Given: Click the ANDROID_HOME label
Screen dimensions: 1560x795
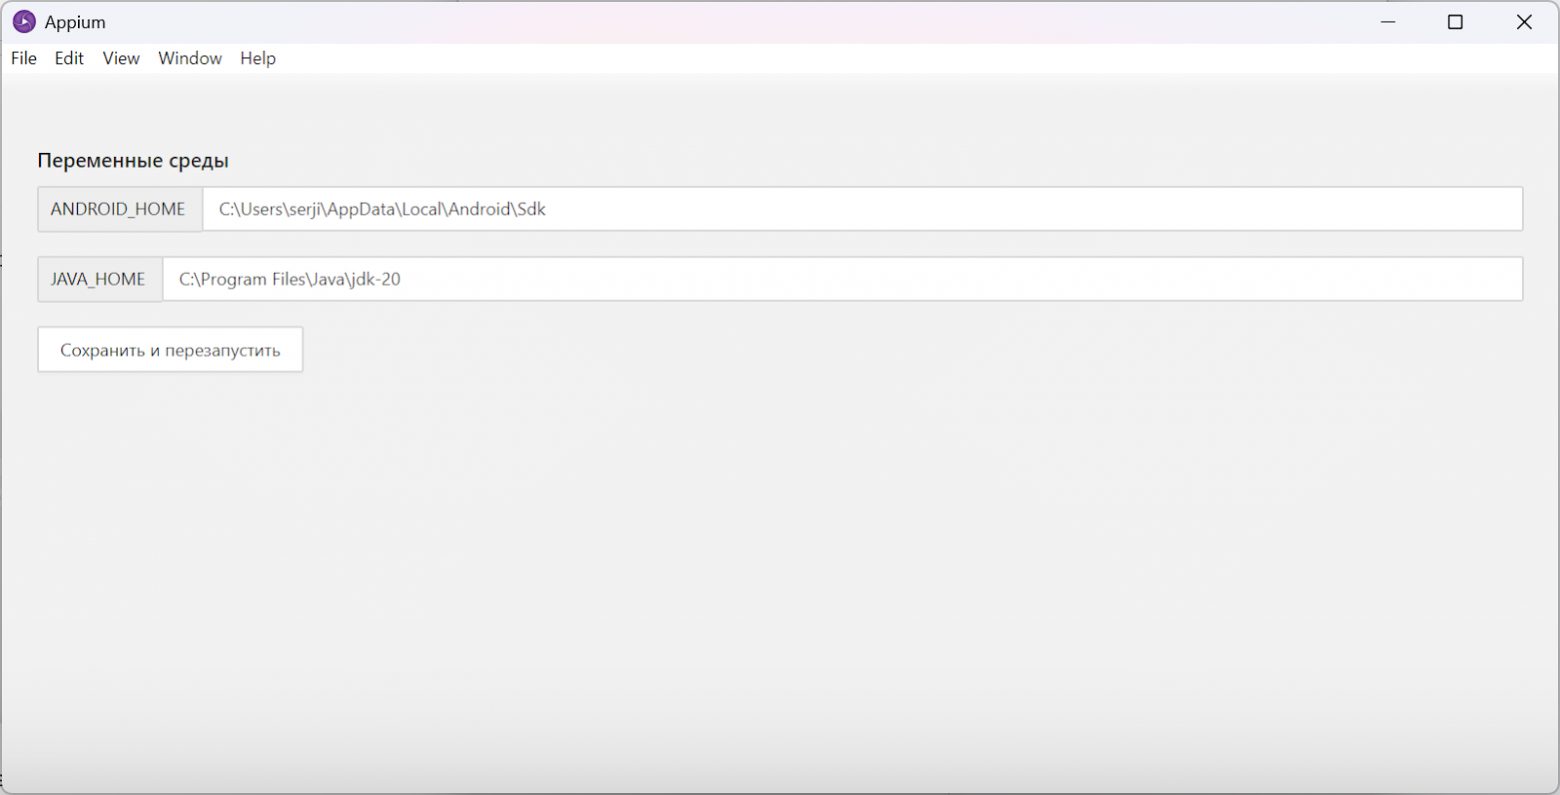Looking at the screenshot, I should tap(120, 209).
